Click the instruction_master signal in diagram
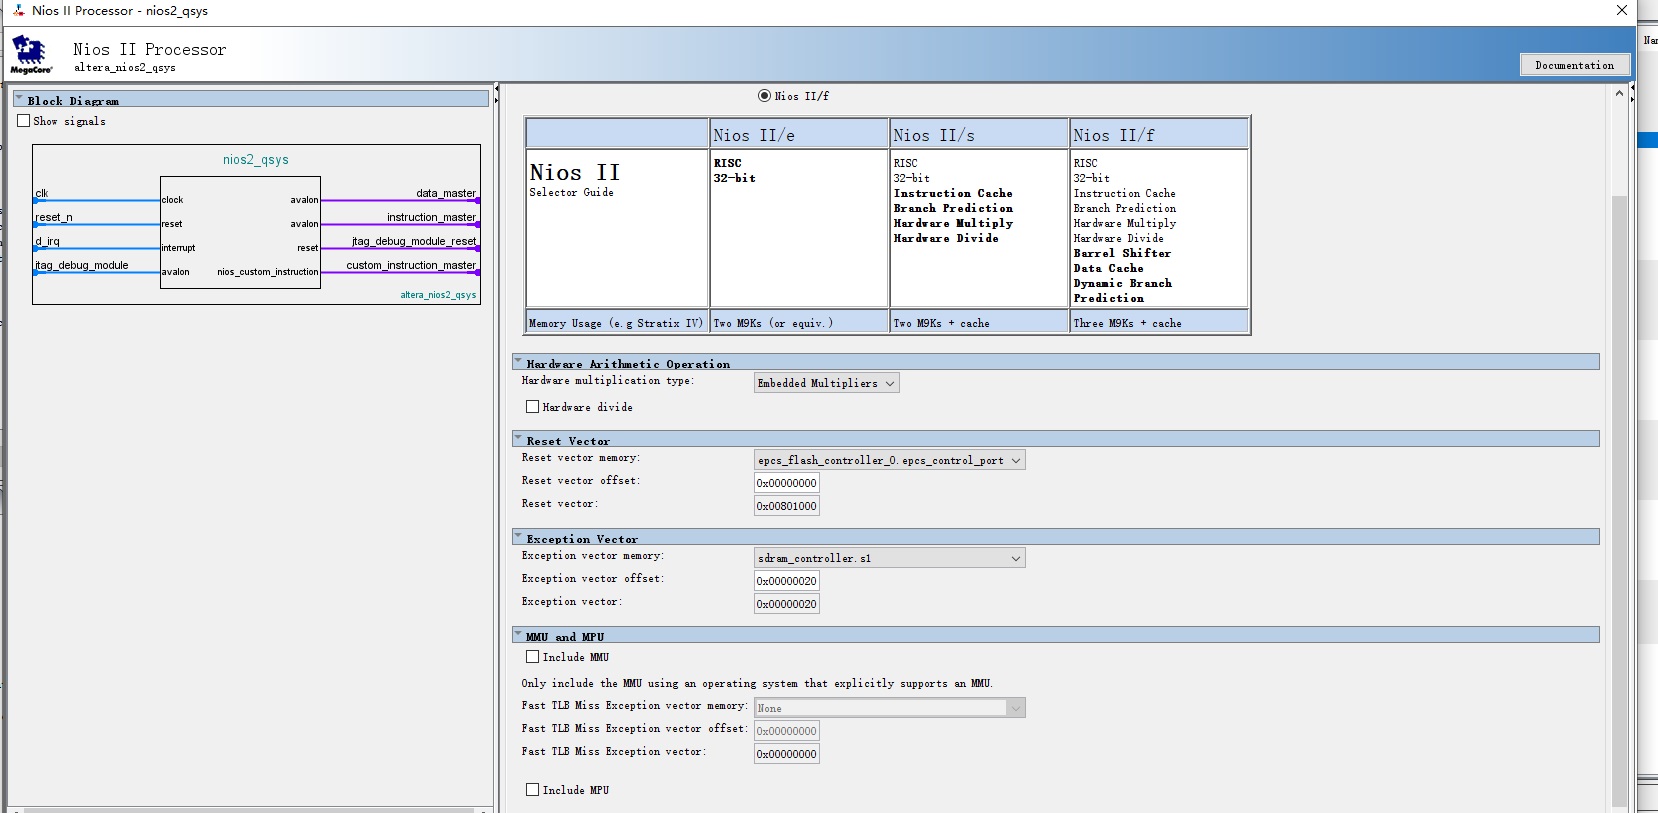1658x813 pixels. (x=431, y=217)
